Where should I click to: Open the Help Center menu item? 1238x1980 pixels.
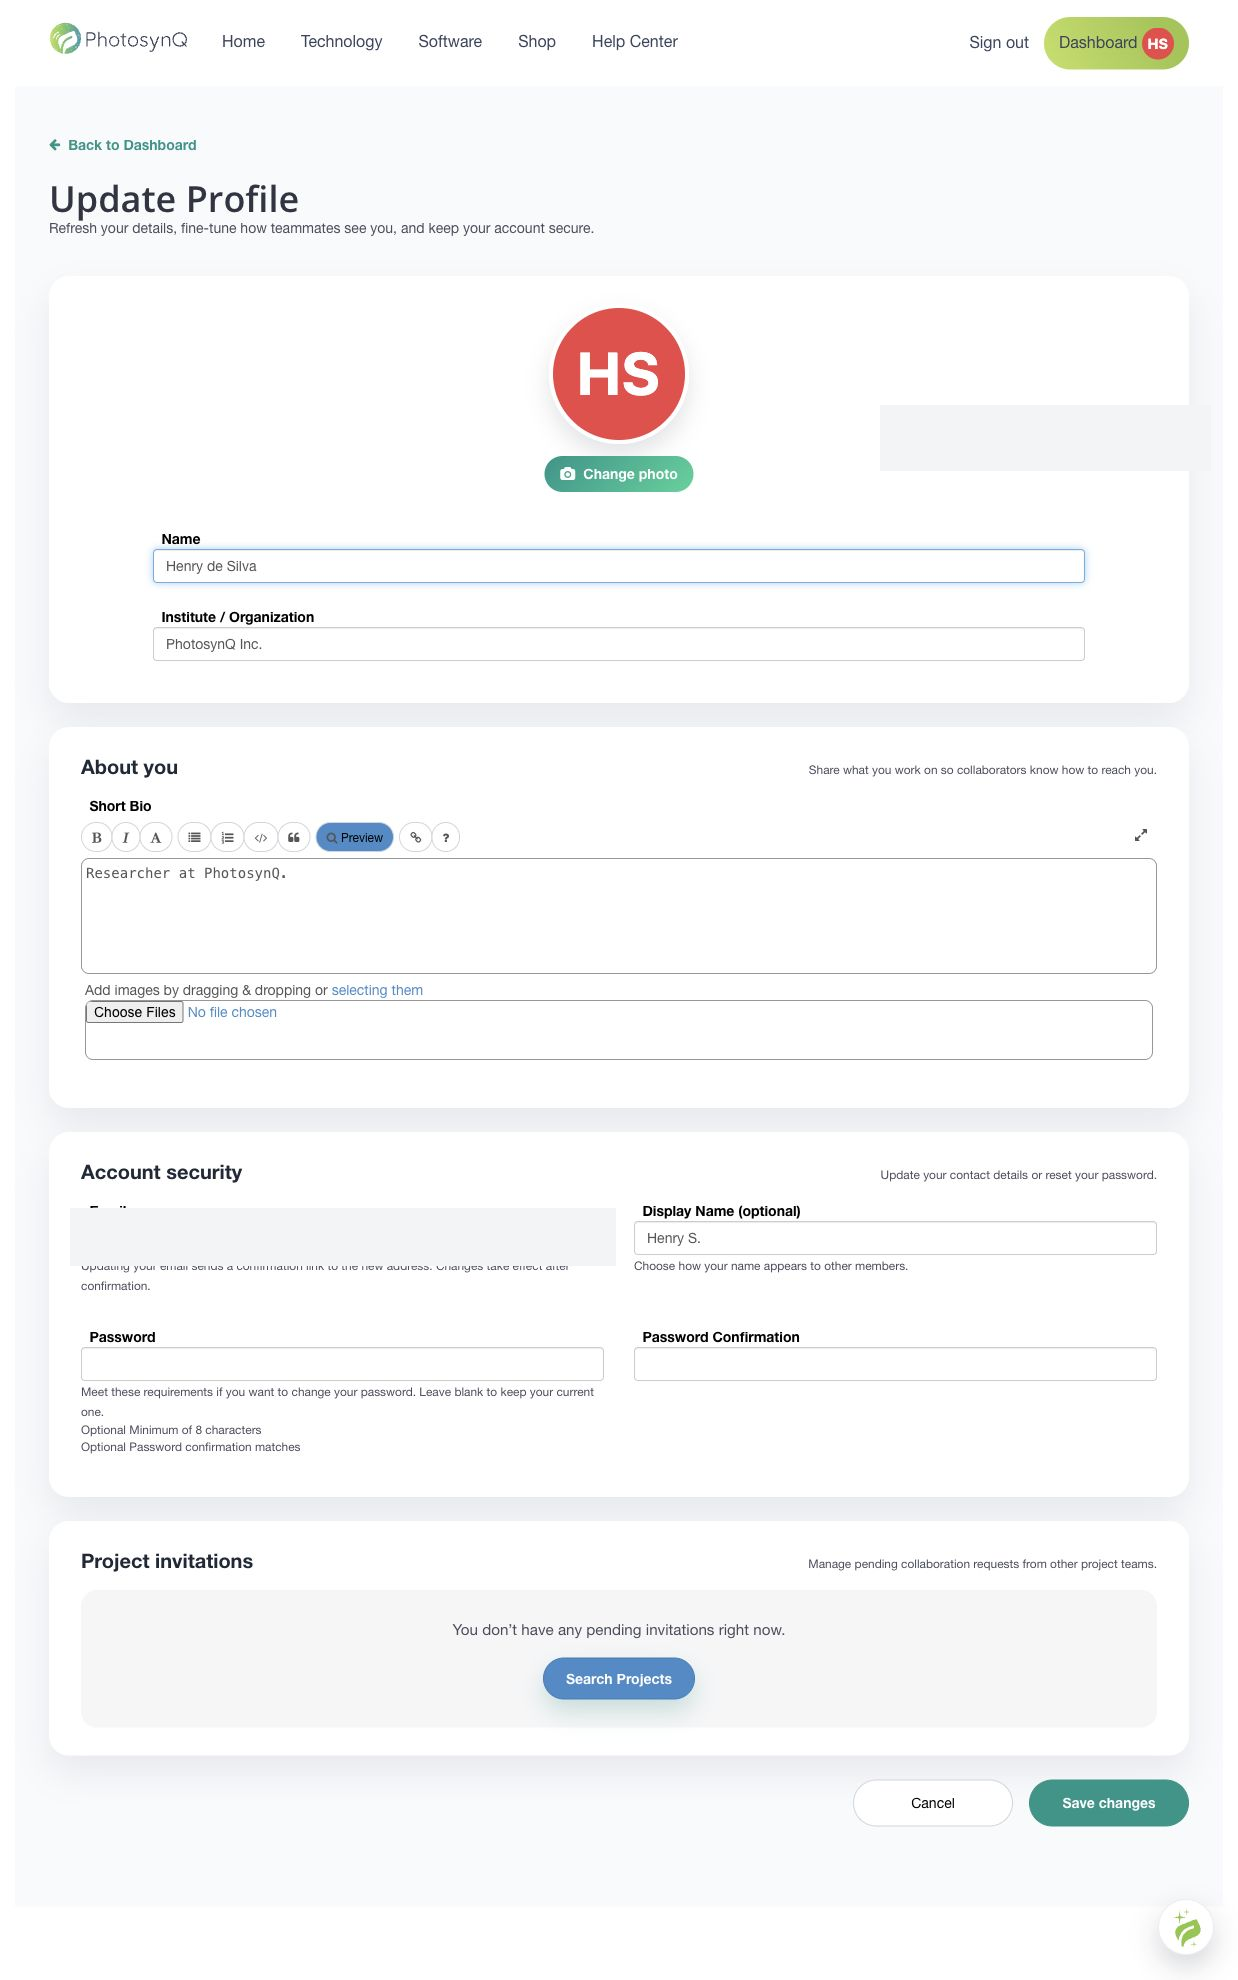(x=634, y=41)
